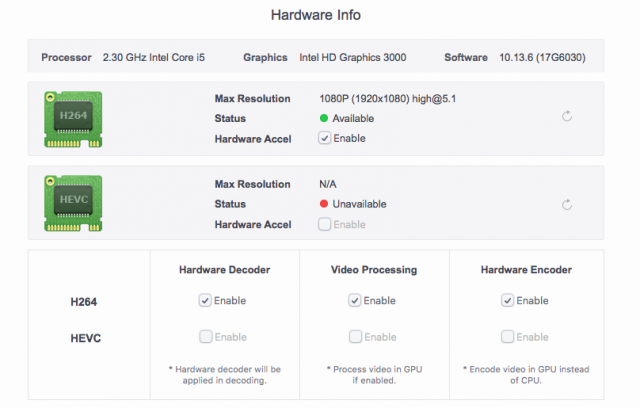Select the 10.13.6 (17G6030) software version
The width and height of the screenshot is (640, 408).
tap(542, 57)
